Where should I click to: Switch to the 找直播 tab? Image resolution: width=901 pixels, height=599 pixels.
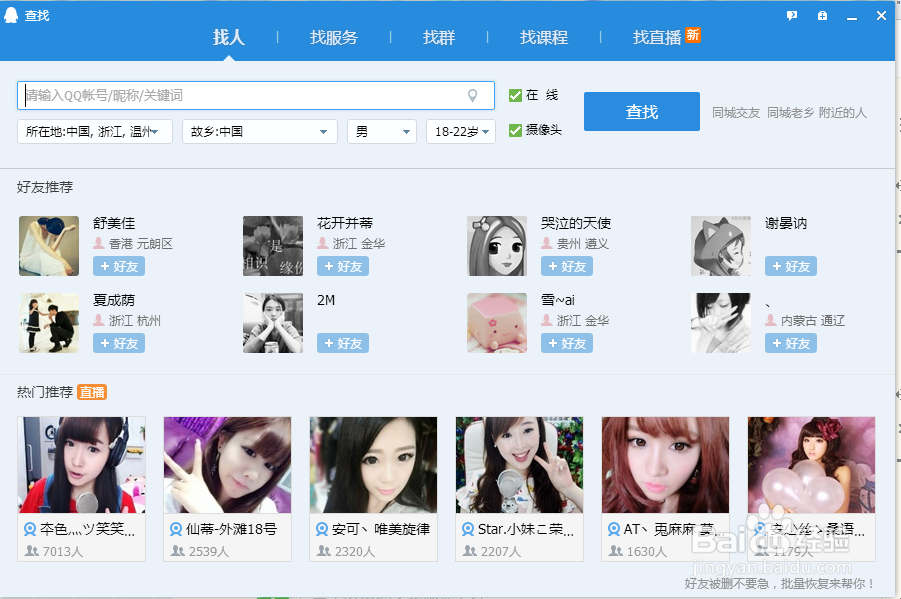[x=657, y=37]
